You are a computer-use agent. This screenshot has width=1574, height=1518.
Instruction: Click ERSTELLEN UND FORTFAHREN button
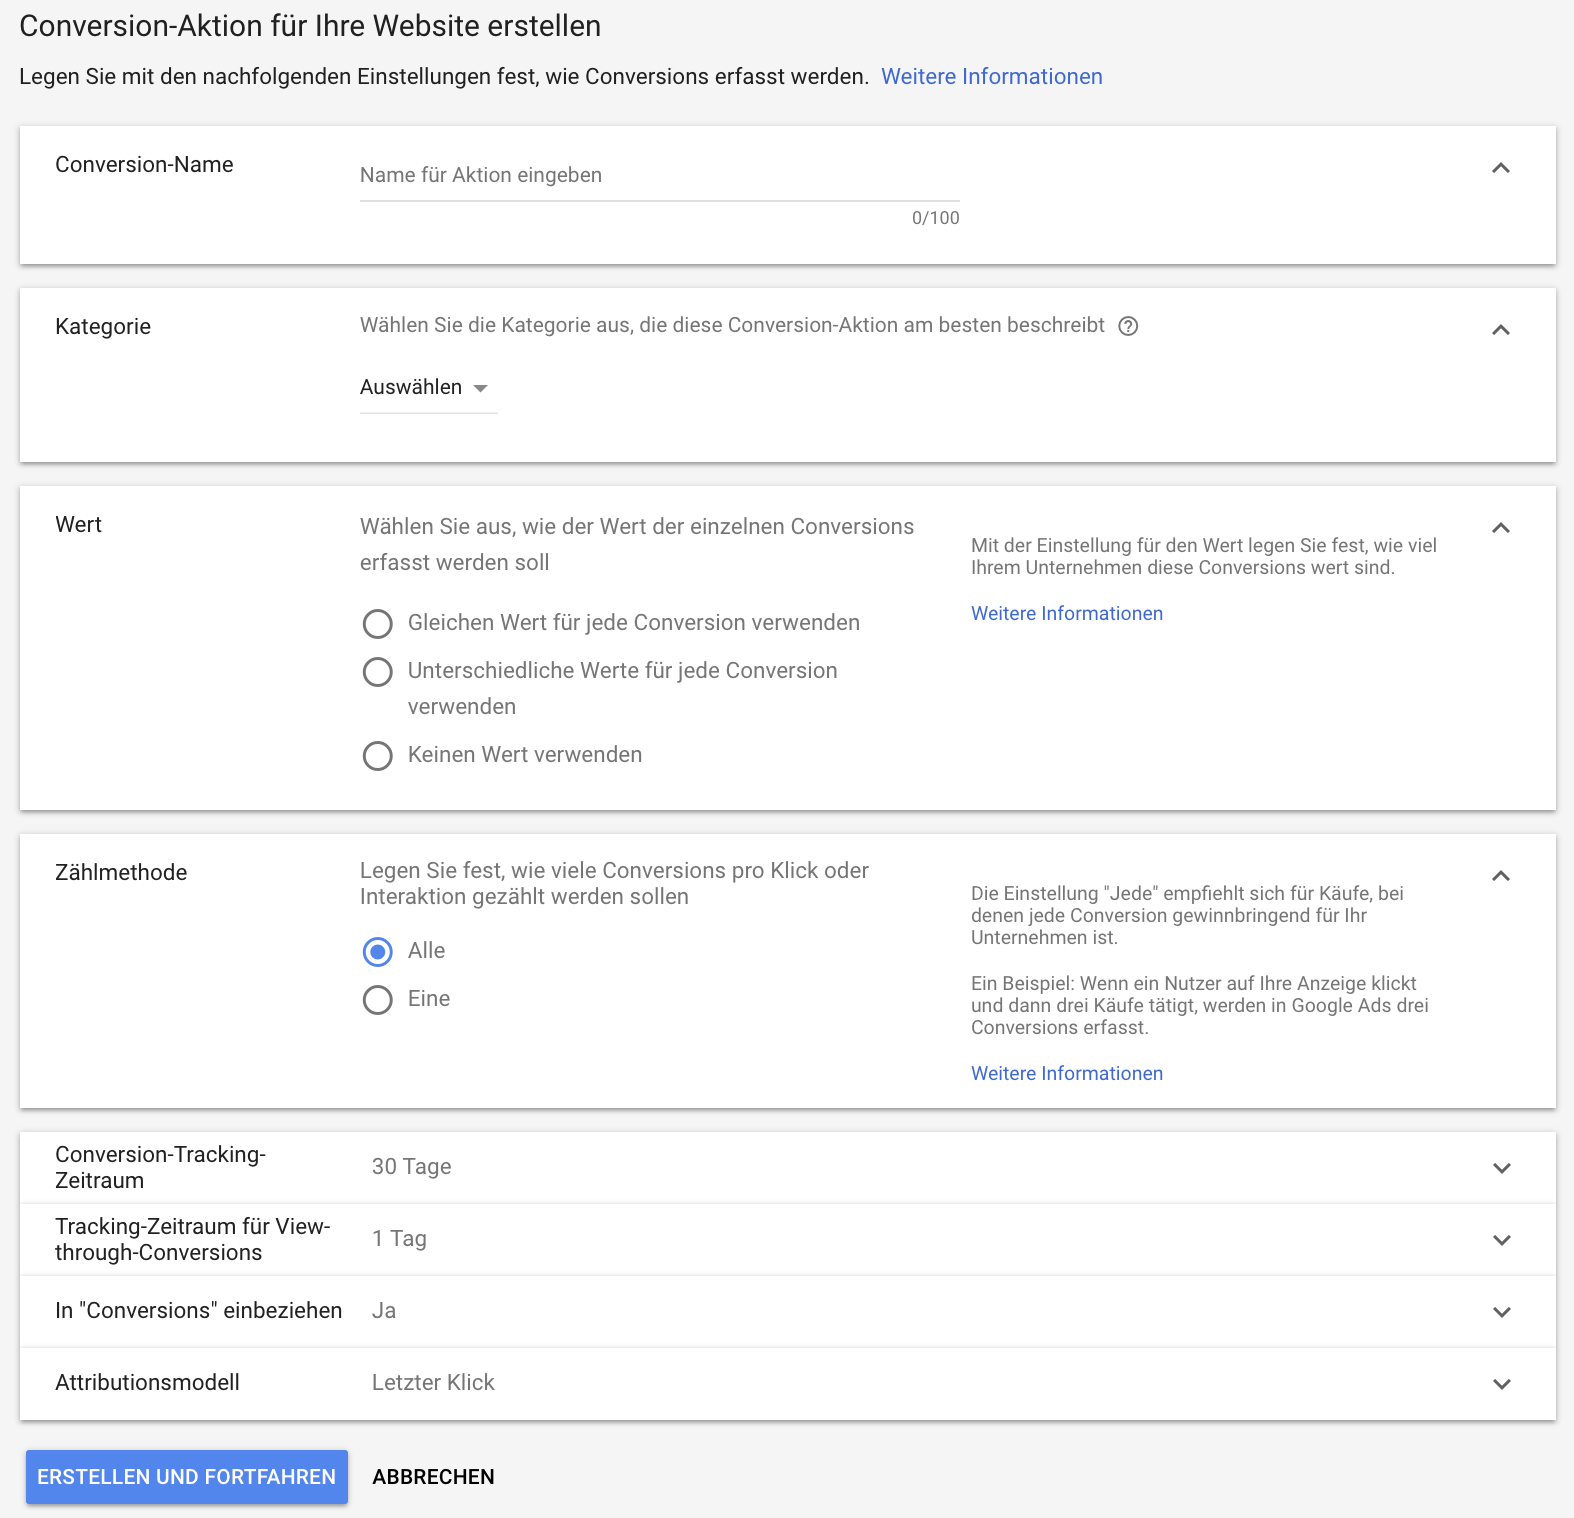[187, 1477]
